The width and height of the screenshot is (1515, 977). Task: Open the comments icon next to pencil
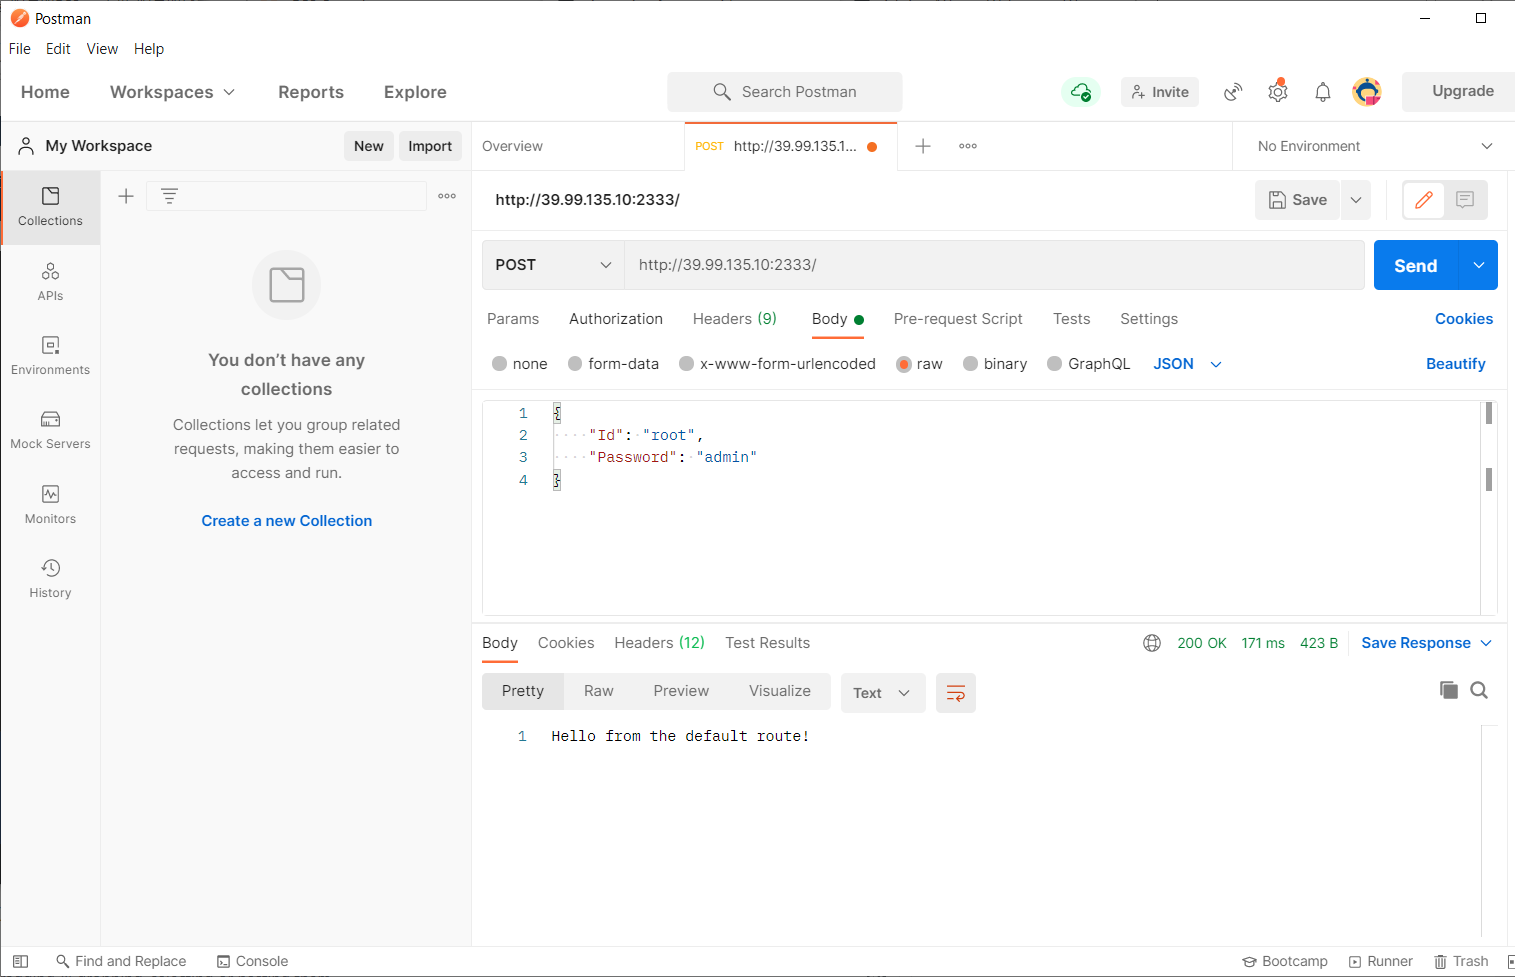tap(1465, 200)
